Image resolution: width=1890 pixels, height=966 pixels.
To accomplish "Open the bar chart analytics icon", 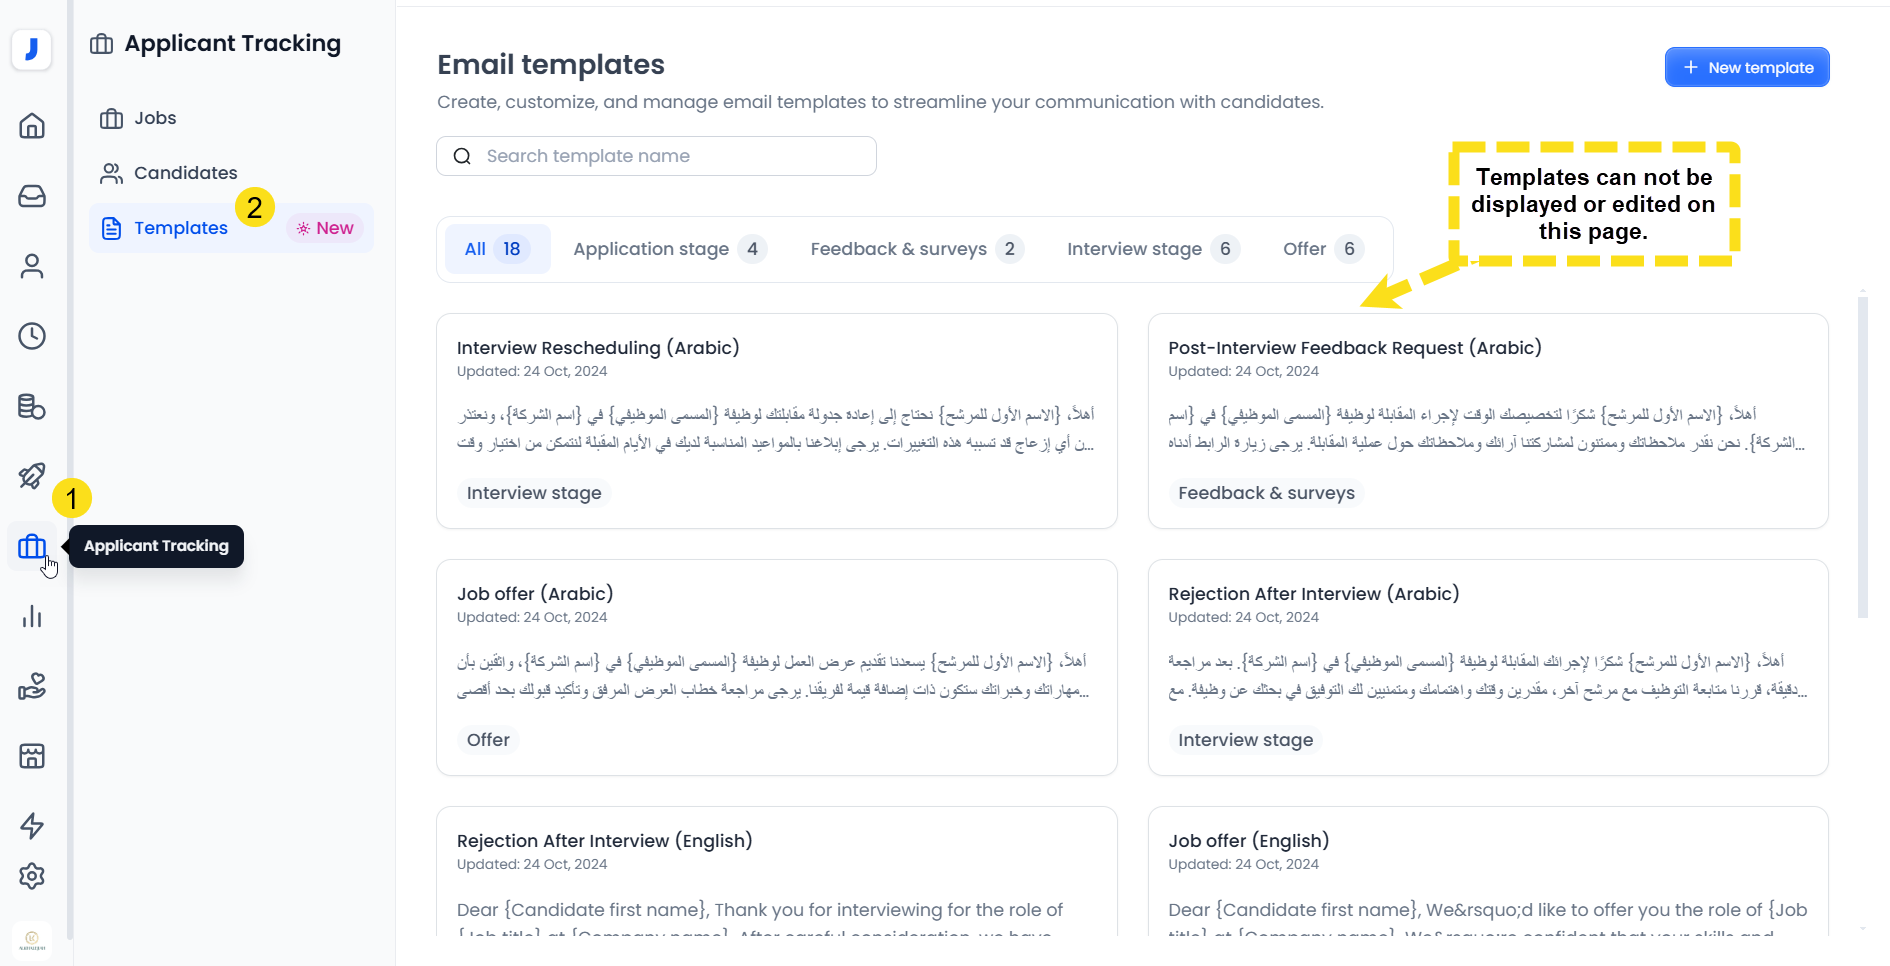I will (32, 616).
